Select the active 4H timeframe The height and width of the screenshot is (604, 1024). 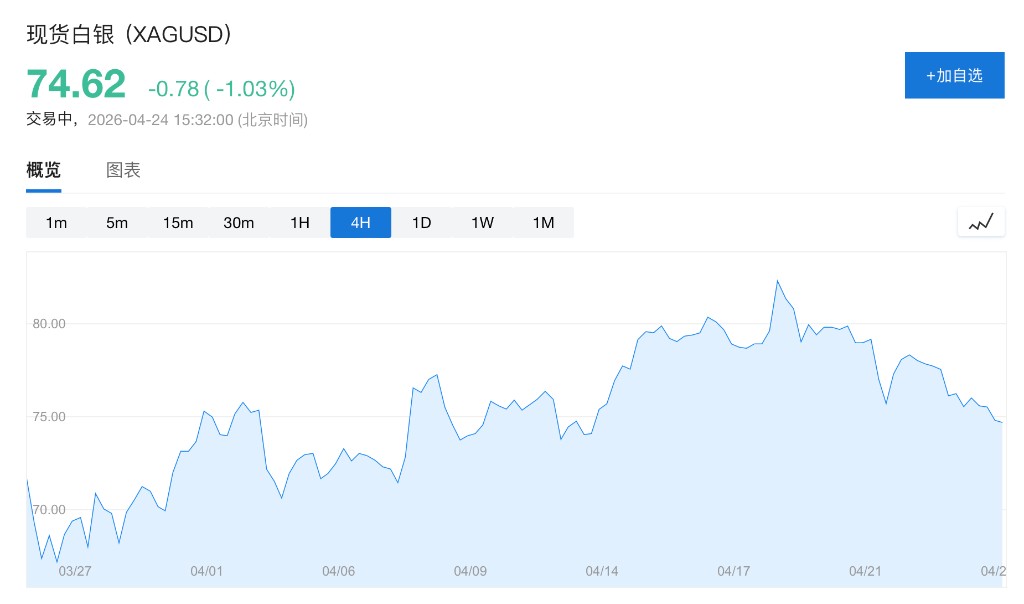point(361,222)
